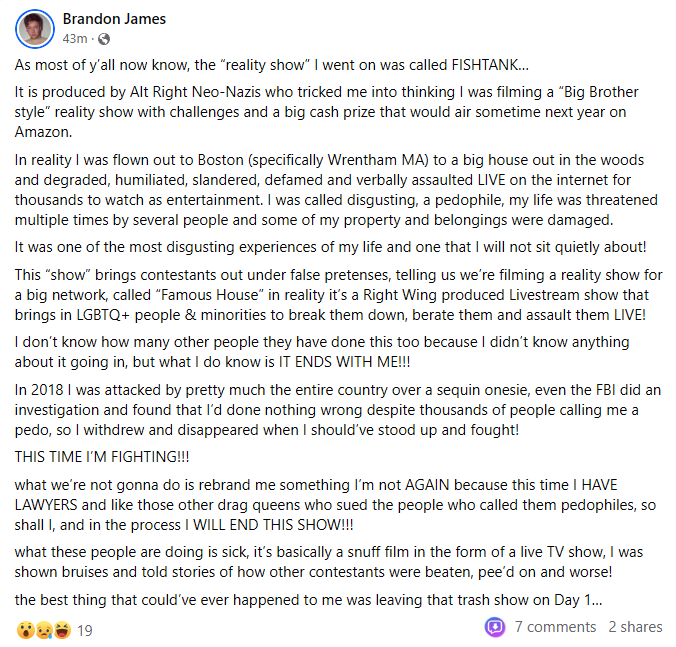Click the text "IT ENDS WITH ME!!!"

point(344,362)
